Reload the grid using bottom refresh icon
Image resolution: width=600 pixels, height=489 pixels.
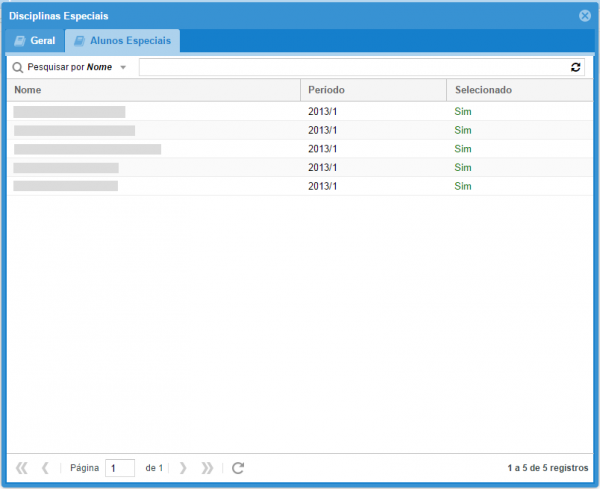pos(238,467)
